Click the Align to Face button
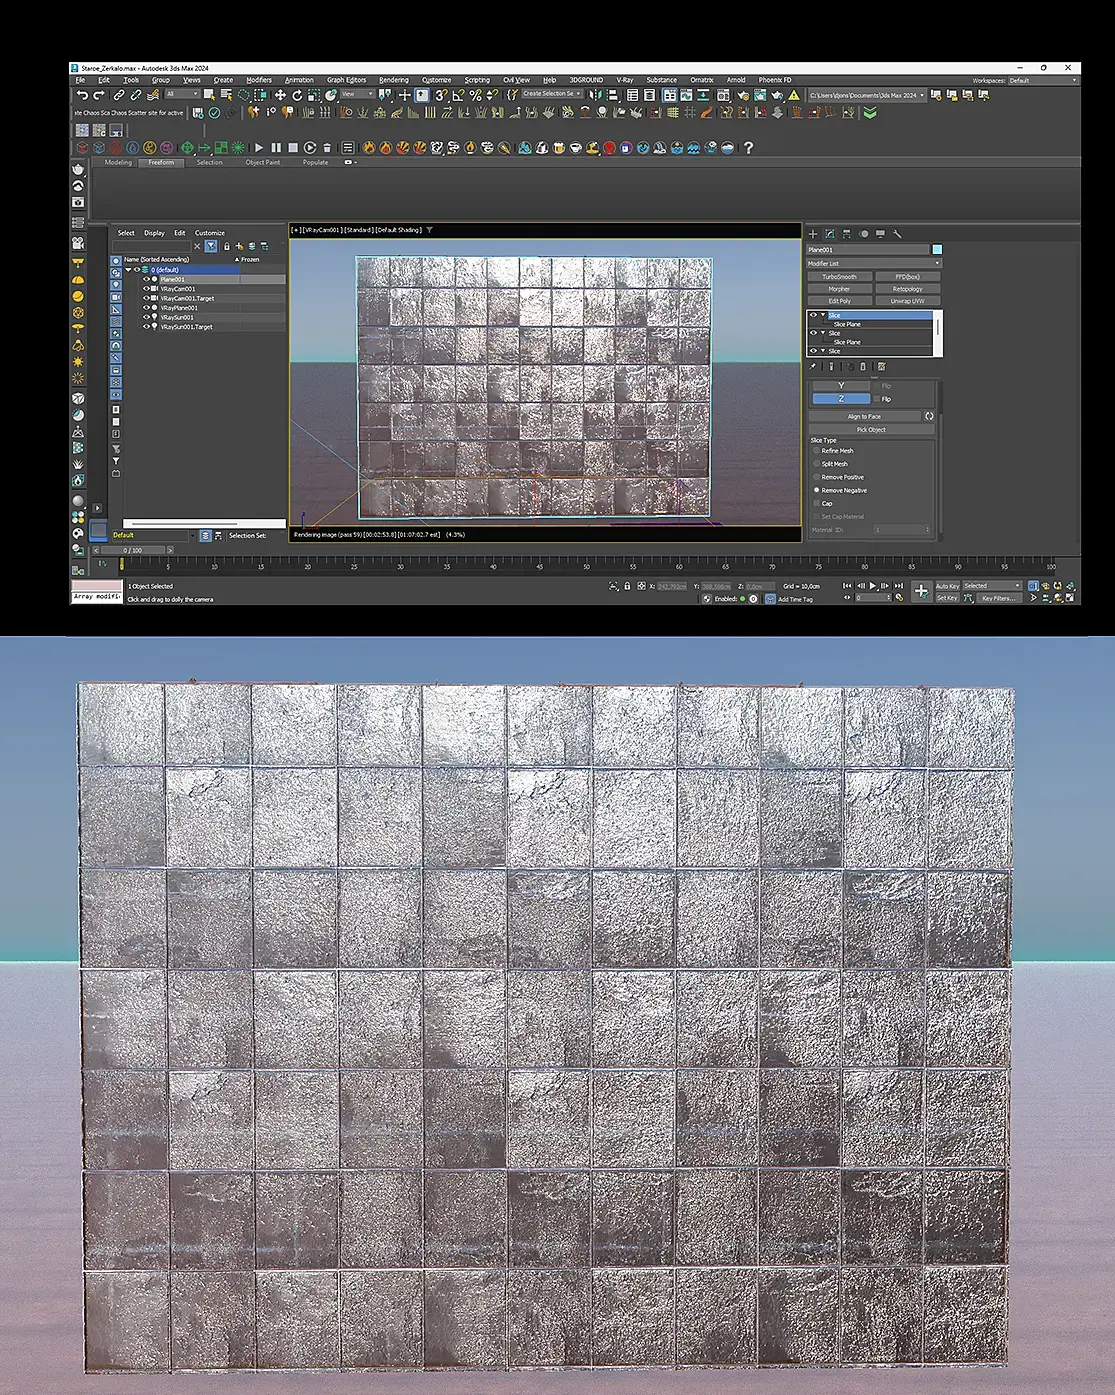Viewport: 1115px width, 1395px height. tap(865, 416)
